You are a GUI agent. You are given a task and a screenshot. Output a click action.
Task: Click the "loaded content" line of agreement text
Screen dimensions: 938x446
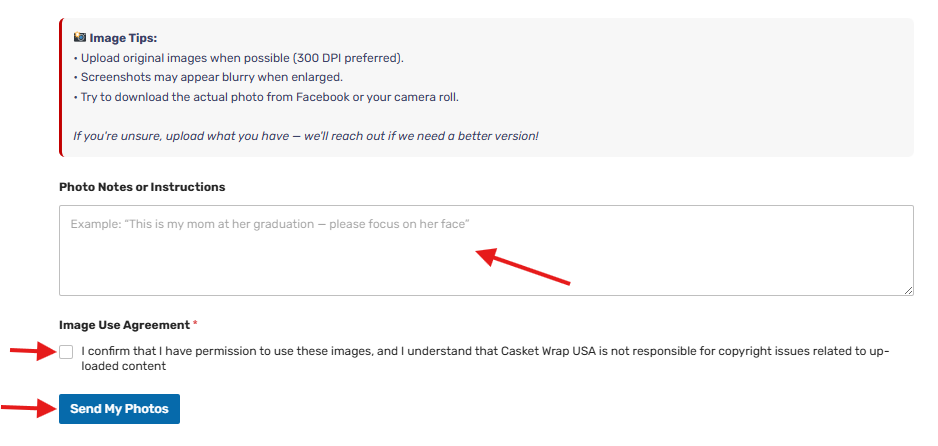click(124, 366)
